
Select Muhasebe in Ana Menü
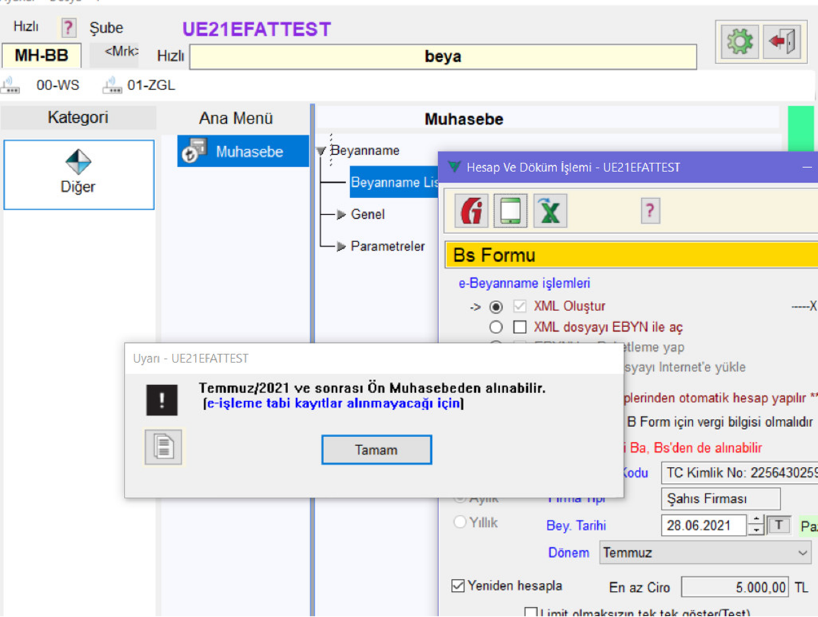243,152
